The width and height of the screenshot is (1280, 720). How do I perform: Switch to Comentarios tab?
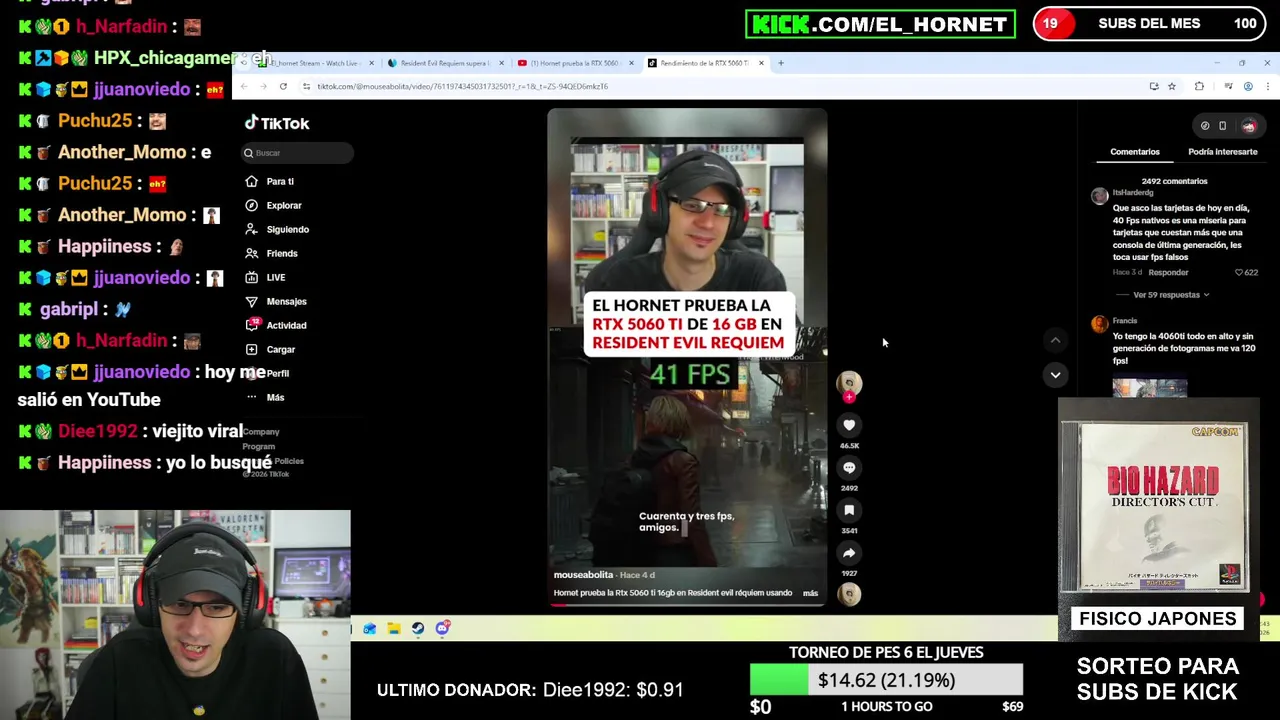click(x=1135, y=152)
